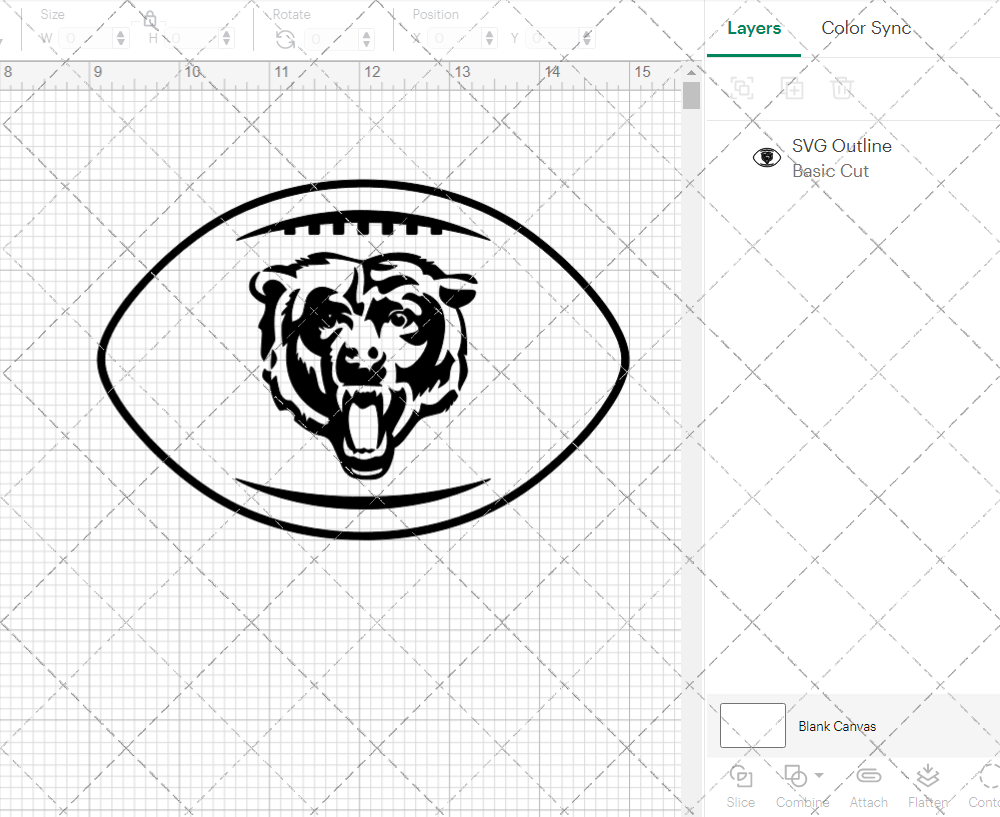The width and height of the screenshot is (1000, 817).
Task: Click the Slice tool icon
Action: tap(741, 777)
